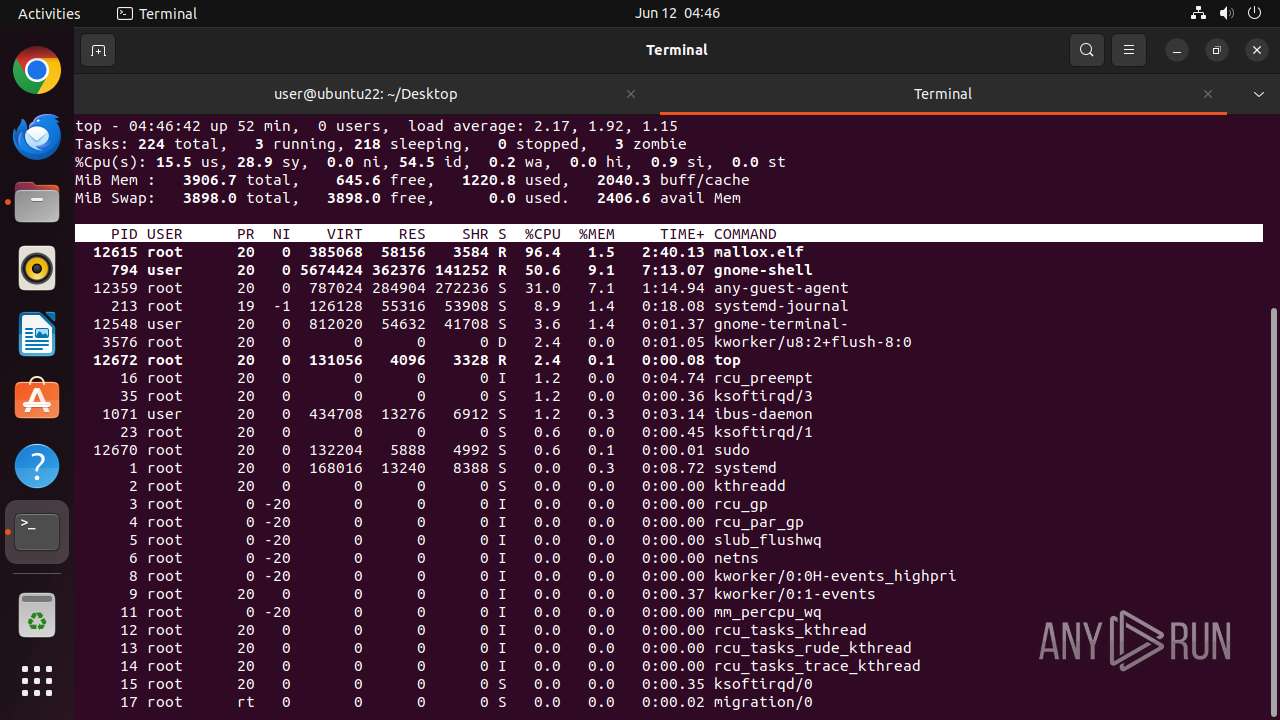The image size is (1280, 720).
Task: Show Applications grid in the dock
Action: [x=37, y=681]
